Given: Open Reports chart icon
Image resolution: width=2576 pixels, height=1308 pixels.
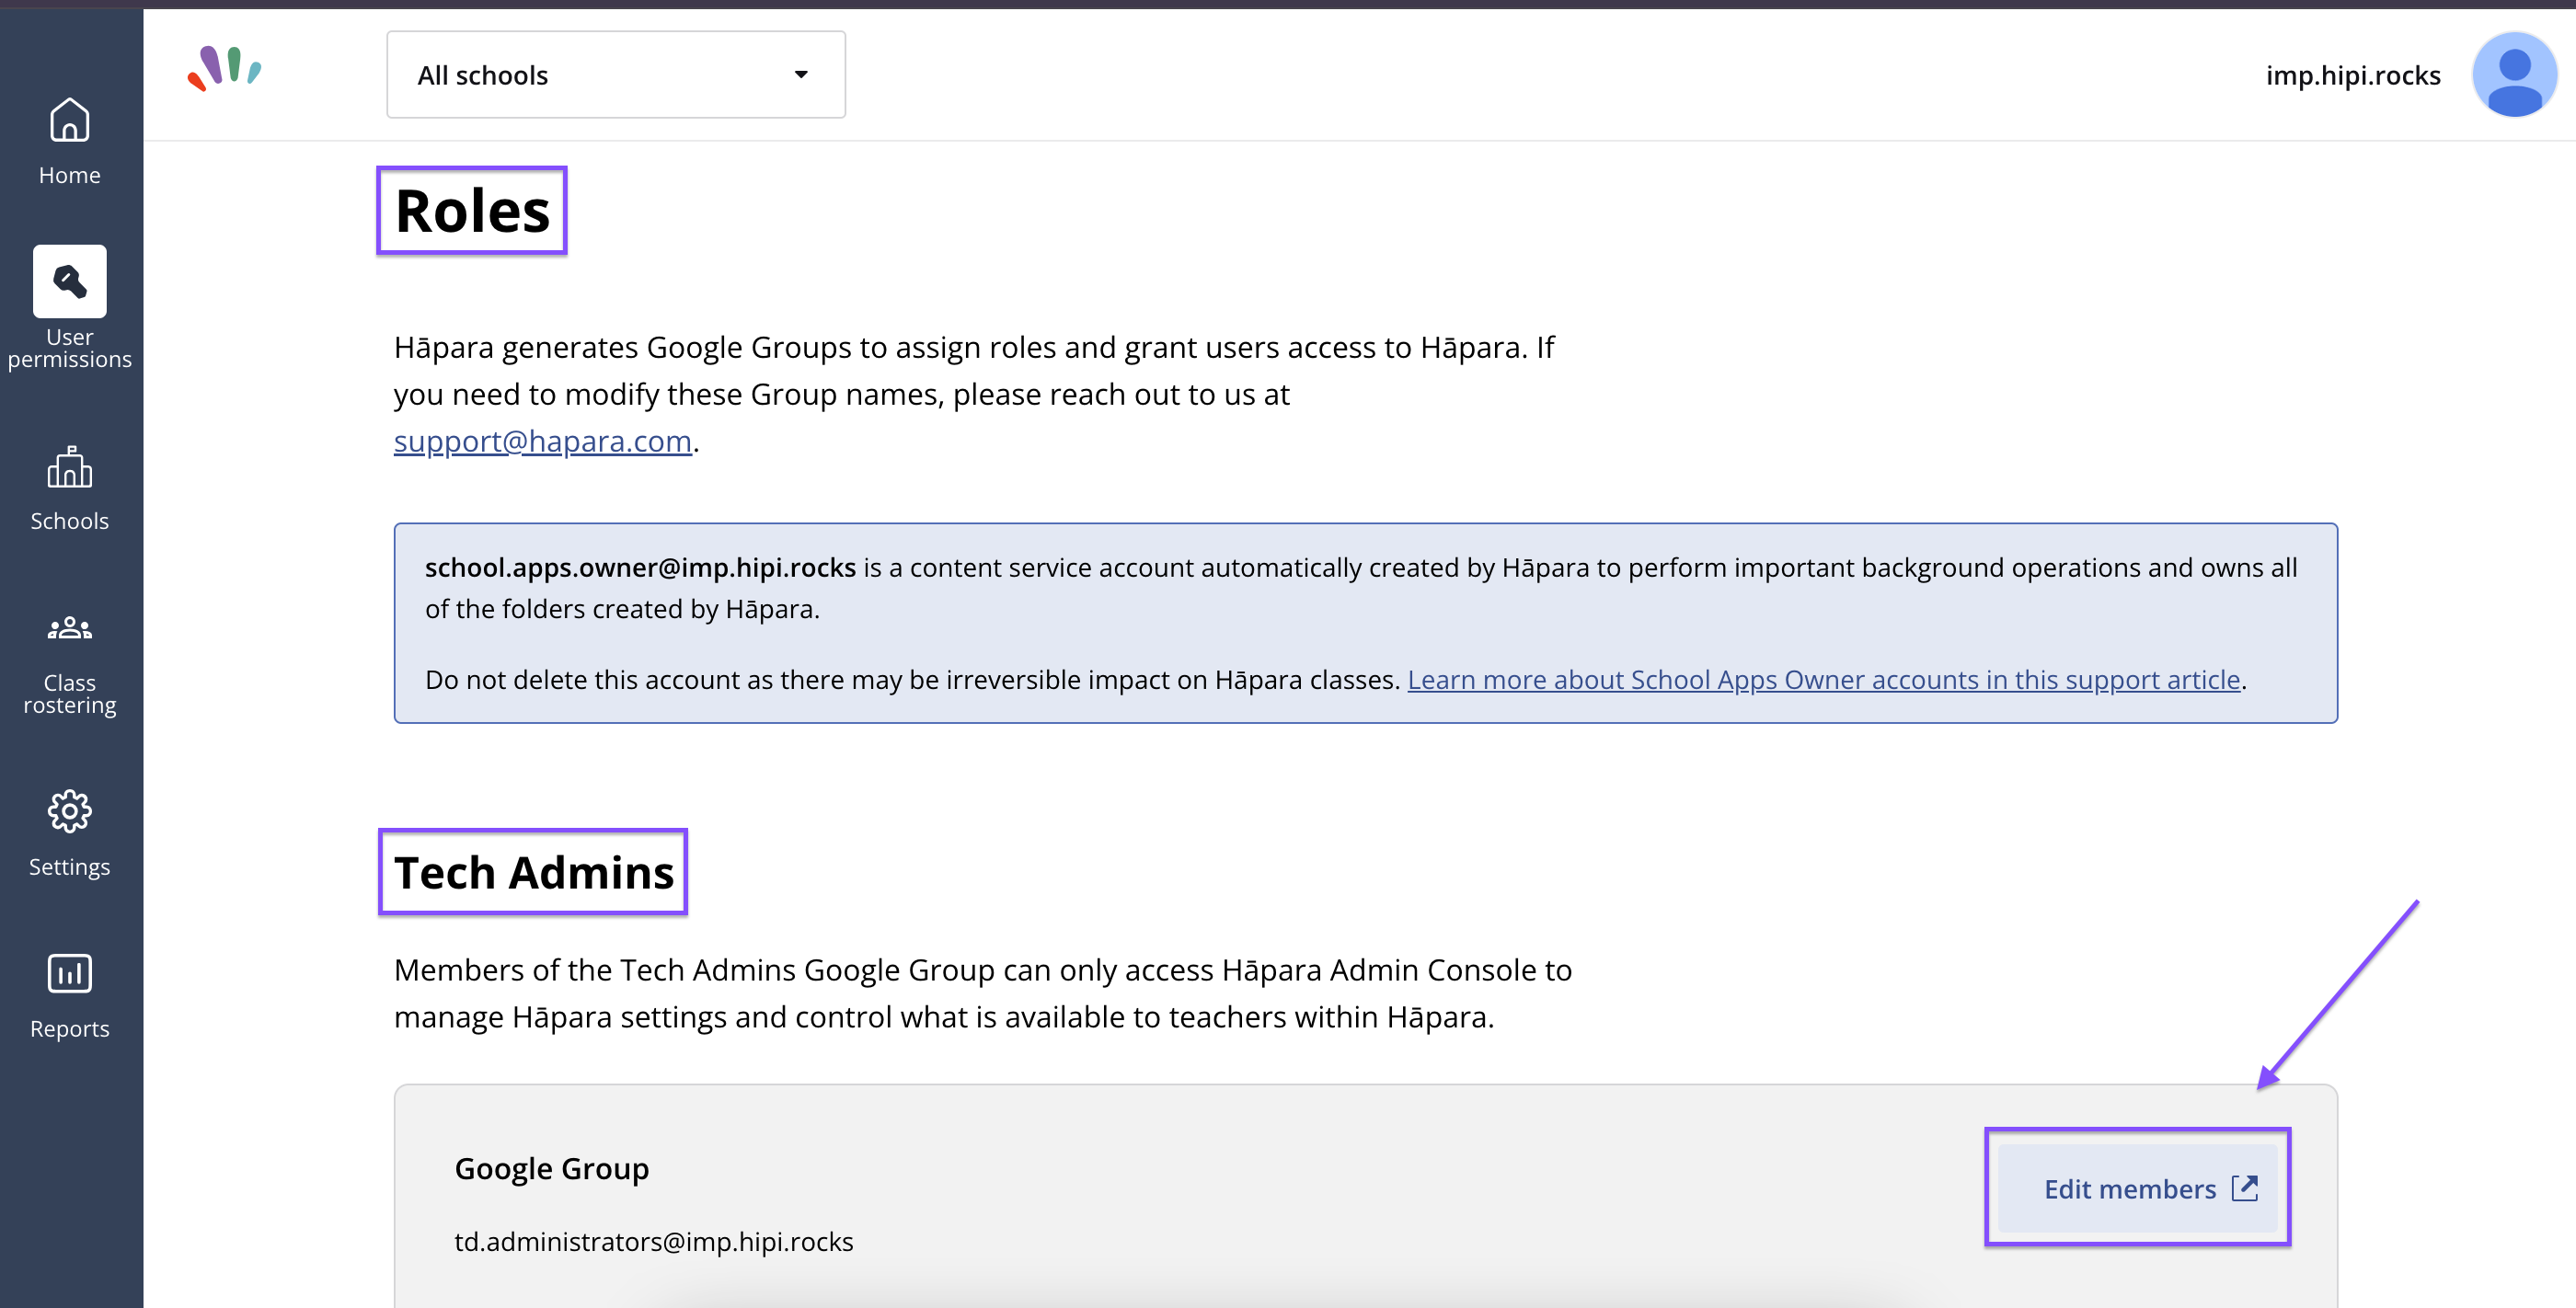Looking at the screenshot, I should click(69, 973).
